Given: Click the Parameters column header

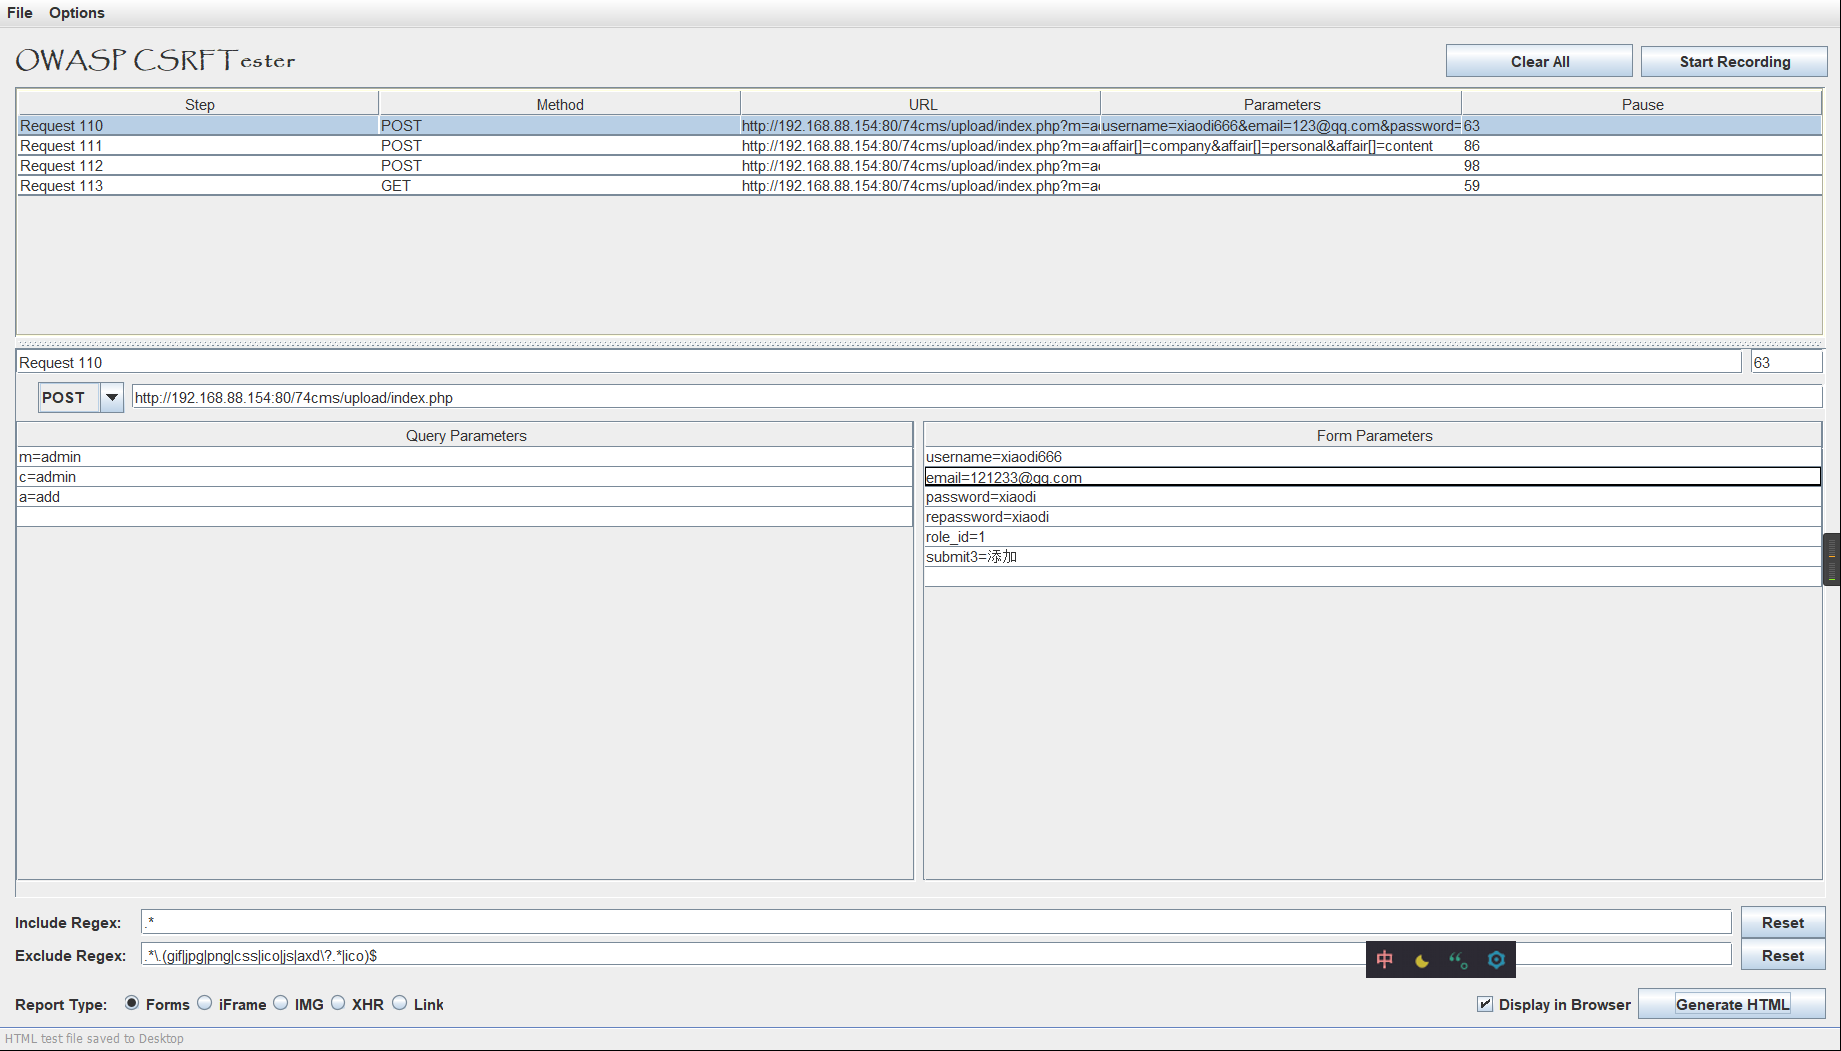Looking at the screenshot, I should [1281, 104].
